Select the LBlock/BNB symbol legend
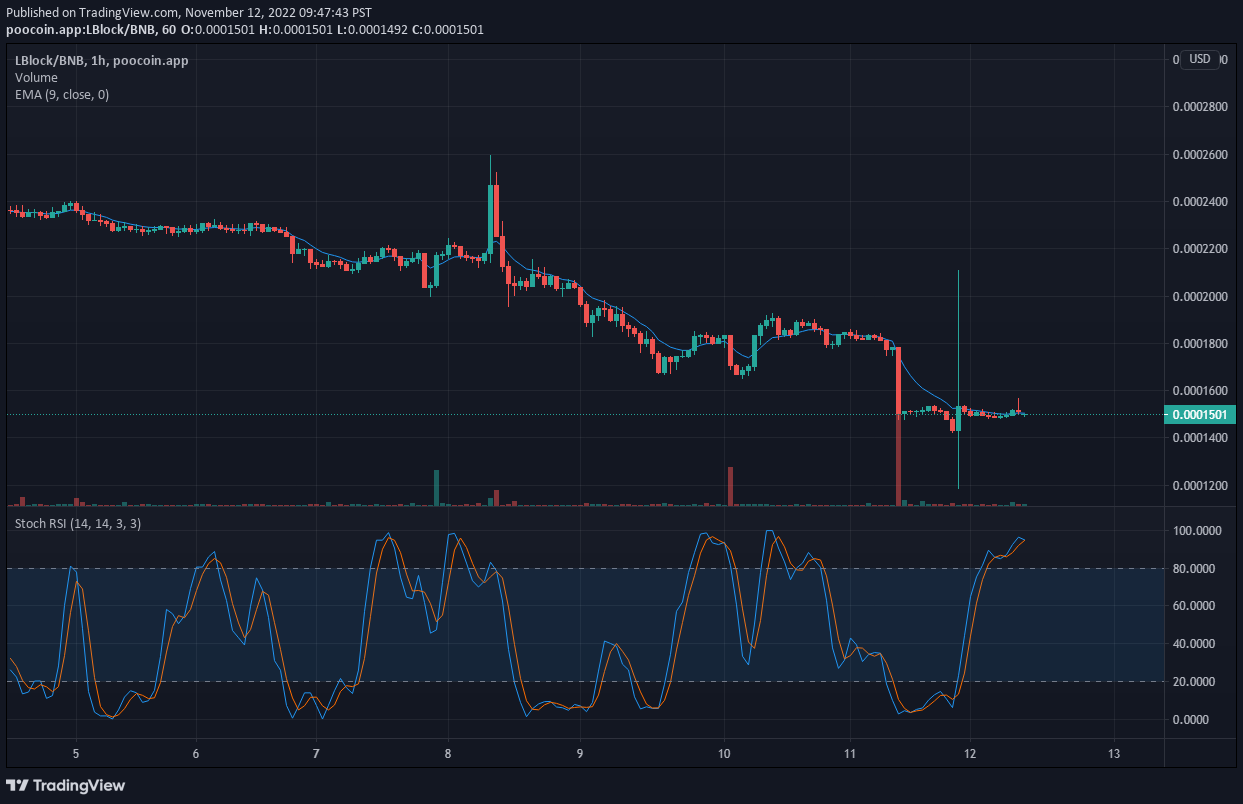 101,61
